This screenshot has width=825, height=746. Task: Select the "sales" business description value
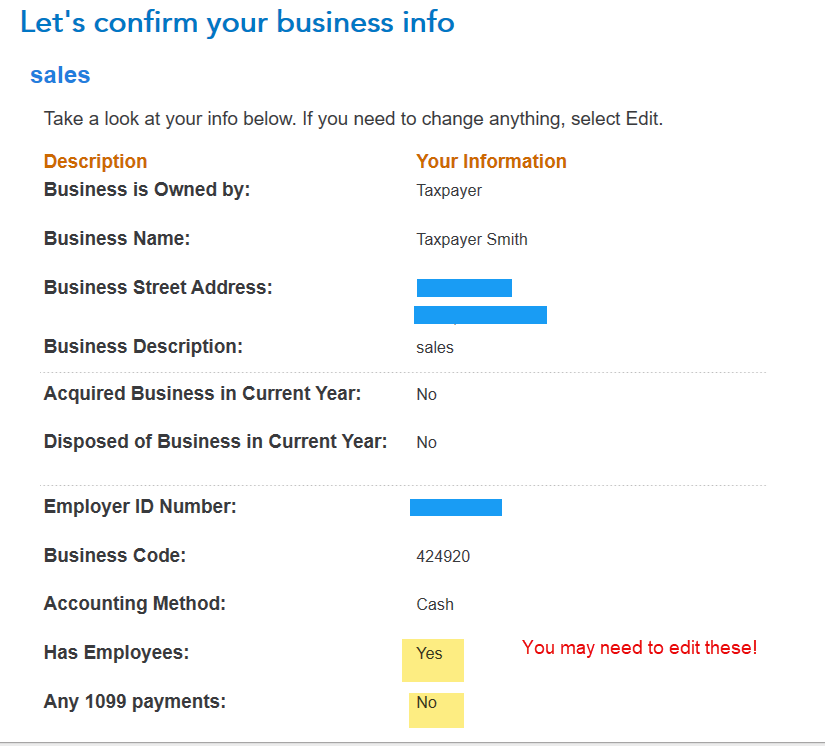(x=435, y=348)
